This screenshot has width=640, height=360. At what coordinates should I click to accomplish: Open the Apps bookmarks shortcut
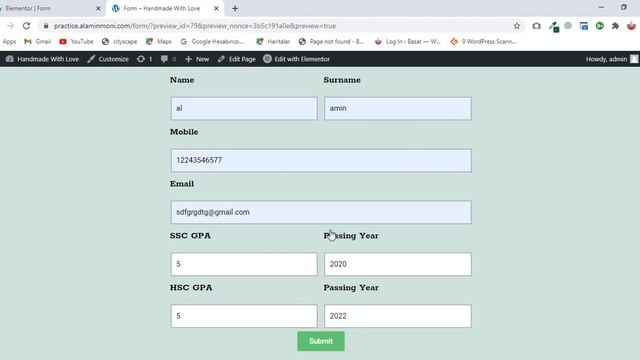(x=9, y=42)
